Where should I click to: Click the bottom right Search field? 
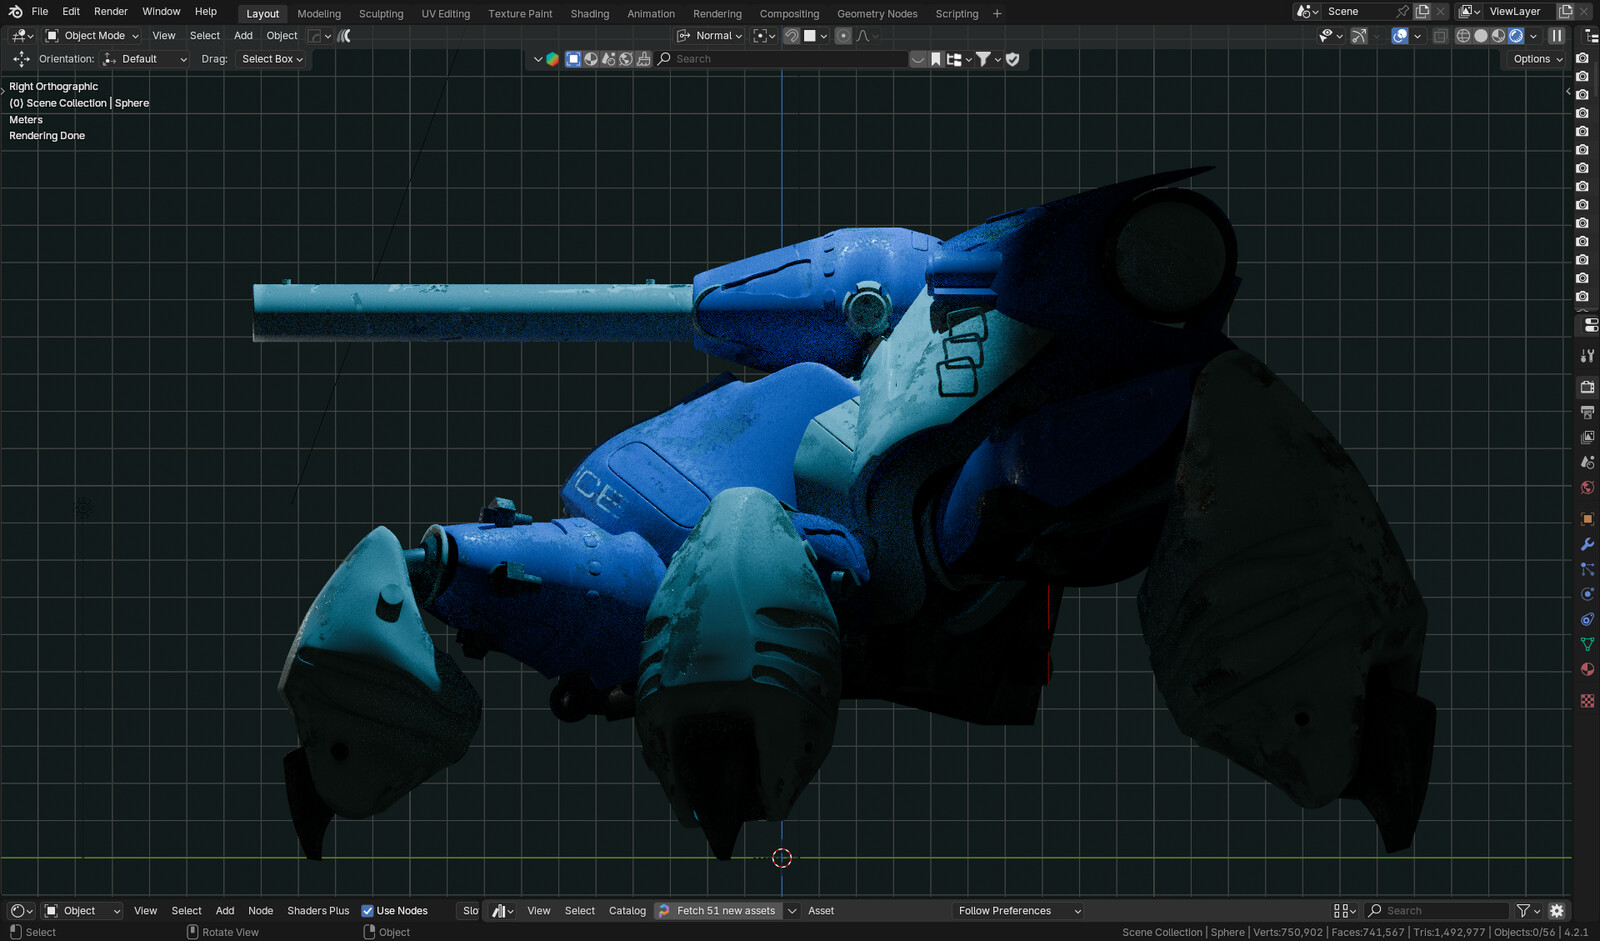pos(1437,911)
